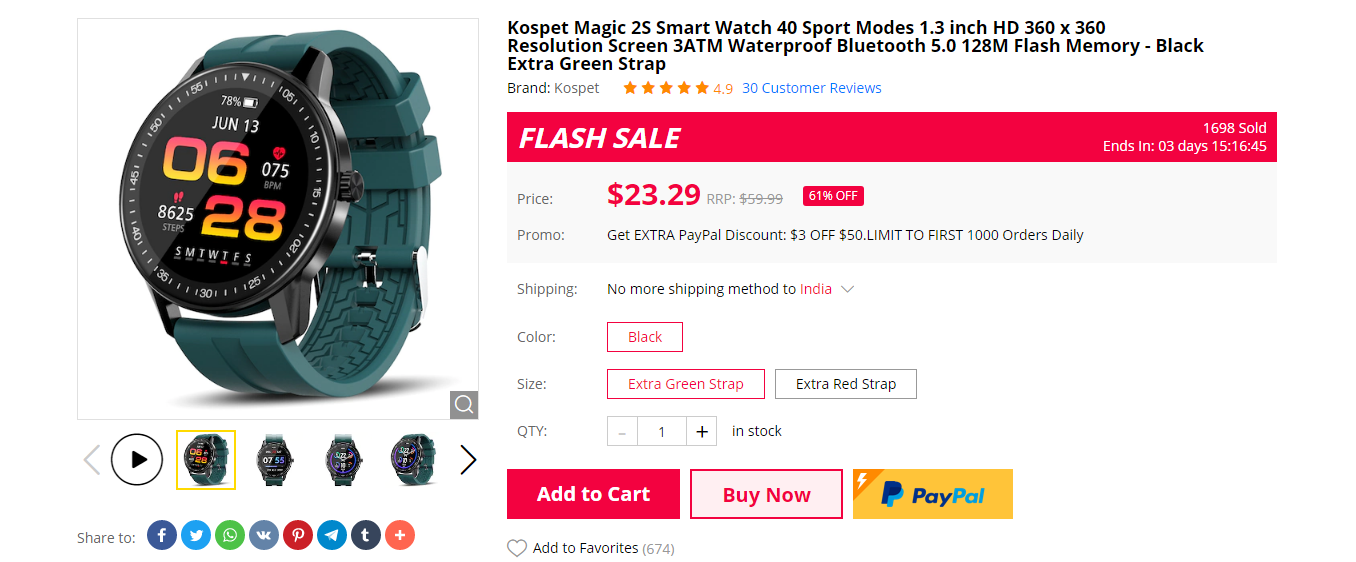The image size is (1356, 562).
Task: Open the 30 Customer Reviews link
Action: (x=812, y=88)
